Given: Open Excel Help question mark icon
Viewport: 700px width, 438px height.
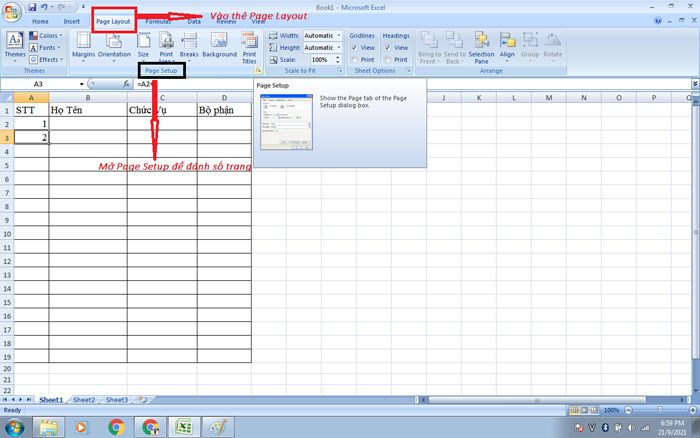Looking at the screenshot, I should click(658, 21).
